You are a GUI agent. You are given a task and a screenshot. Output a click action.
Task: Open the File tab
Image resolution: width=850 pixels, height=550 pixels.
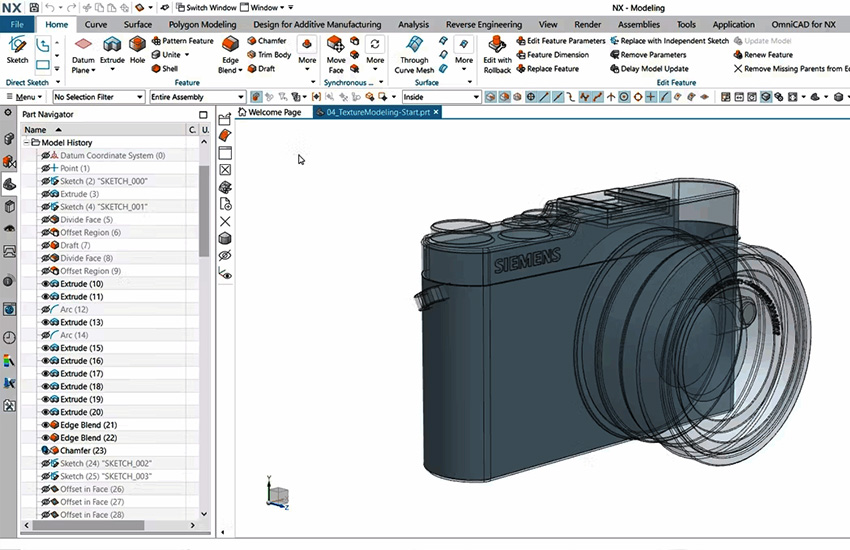tap(17, 24)
